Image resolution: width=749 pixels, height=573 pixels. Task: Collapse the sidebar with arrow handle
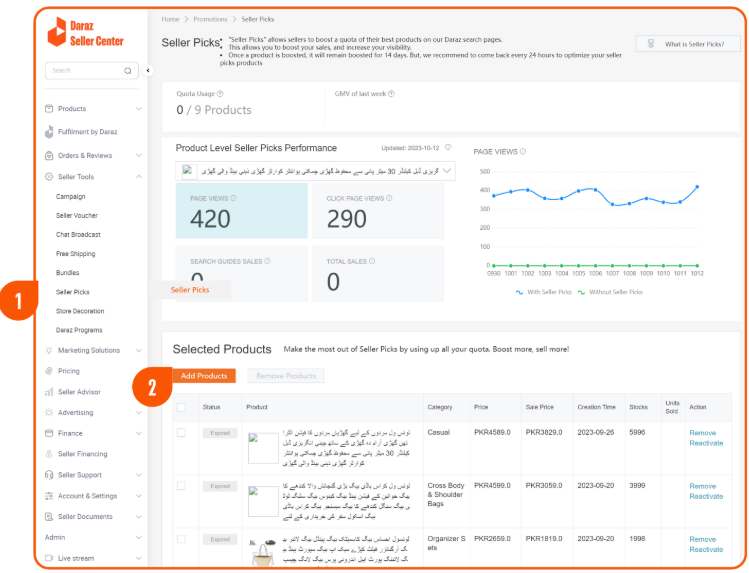click(148, 71)
